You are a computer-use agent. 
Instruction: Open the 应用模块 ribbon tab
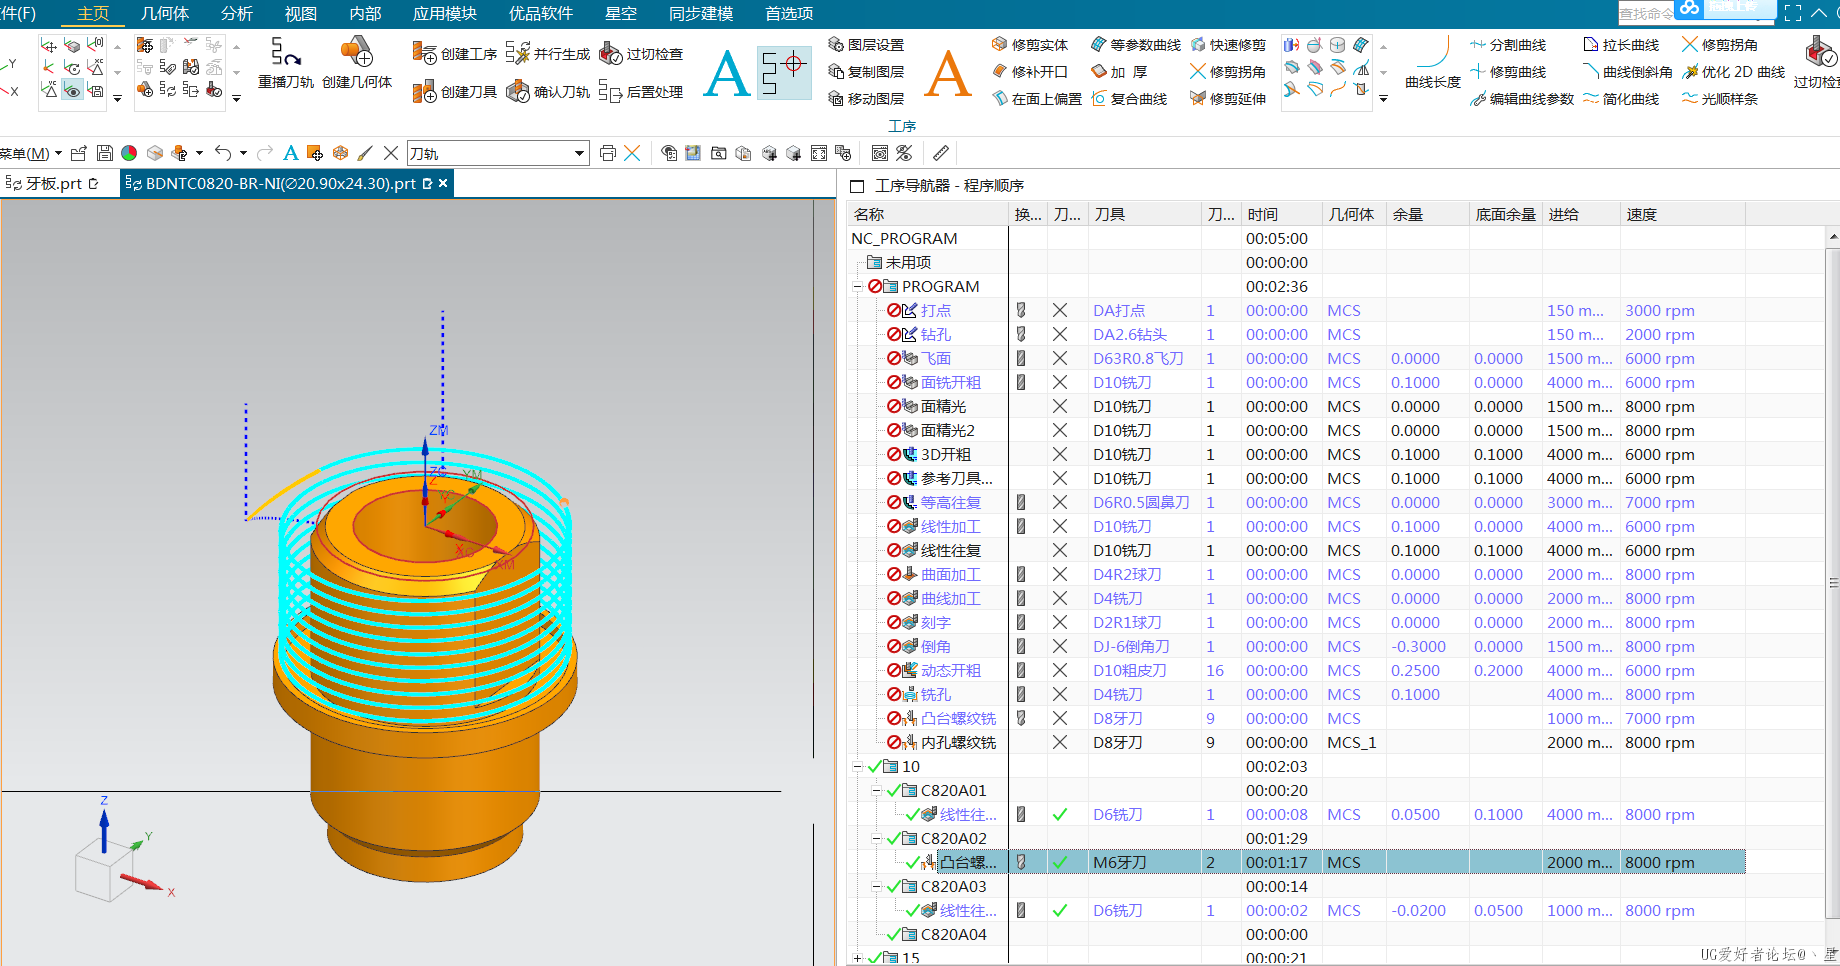(445, 13)
